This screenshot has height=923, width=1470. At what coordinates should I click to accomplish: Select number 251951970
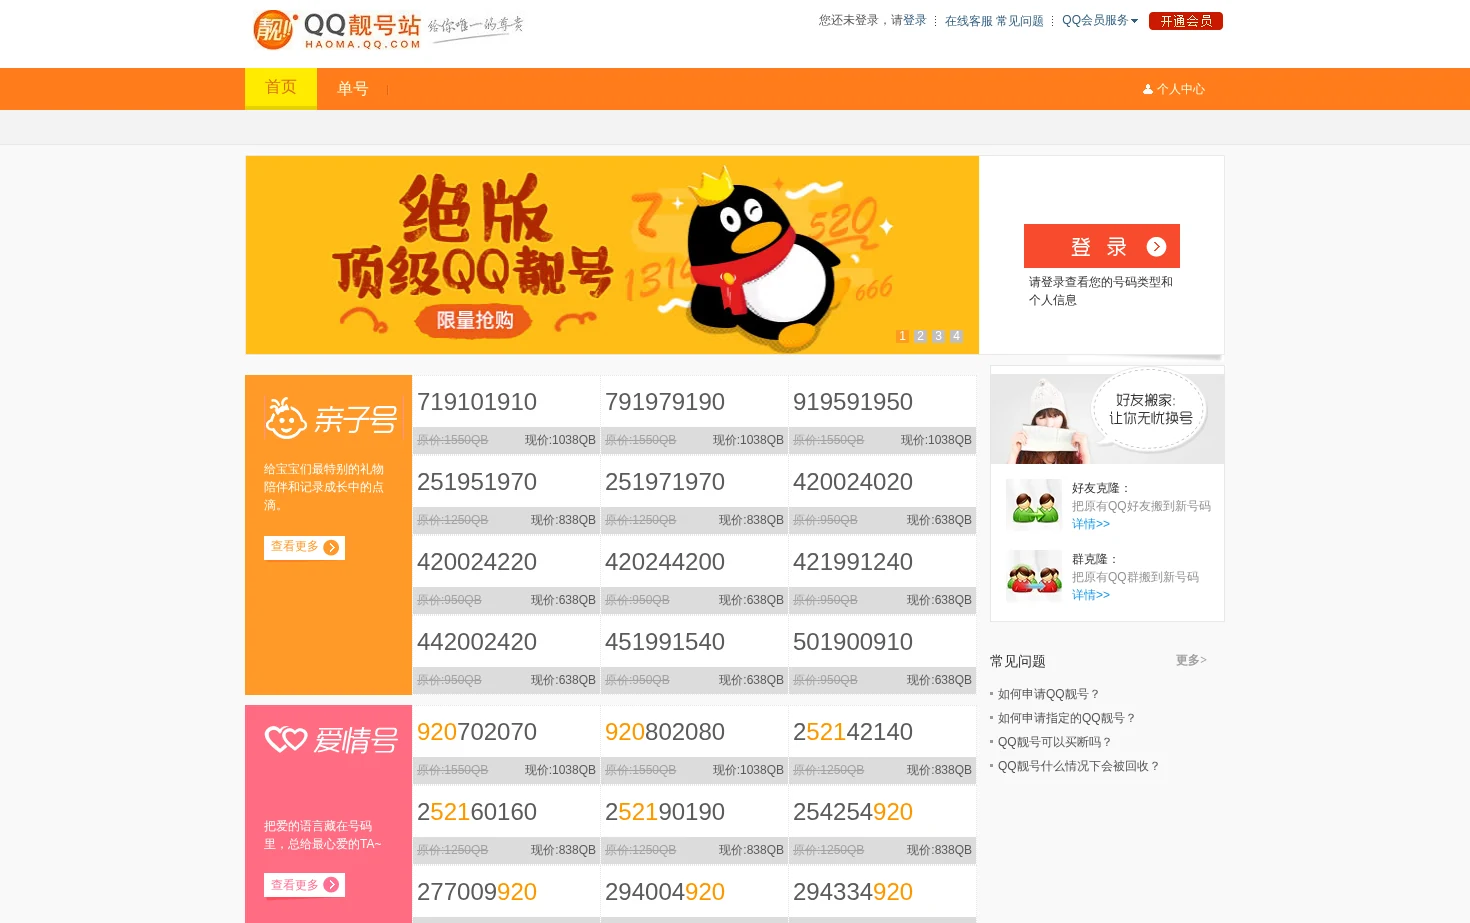477,482
